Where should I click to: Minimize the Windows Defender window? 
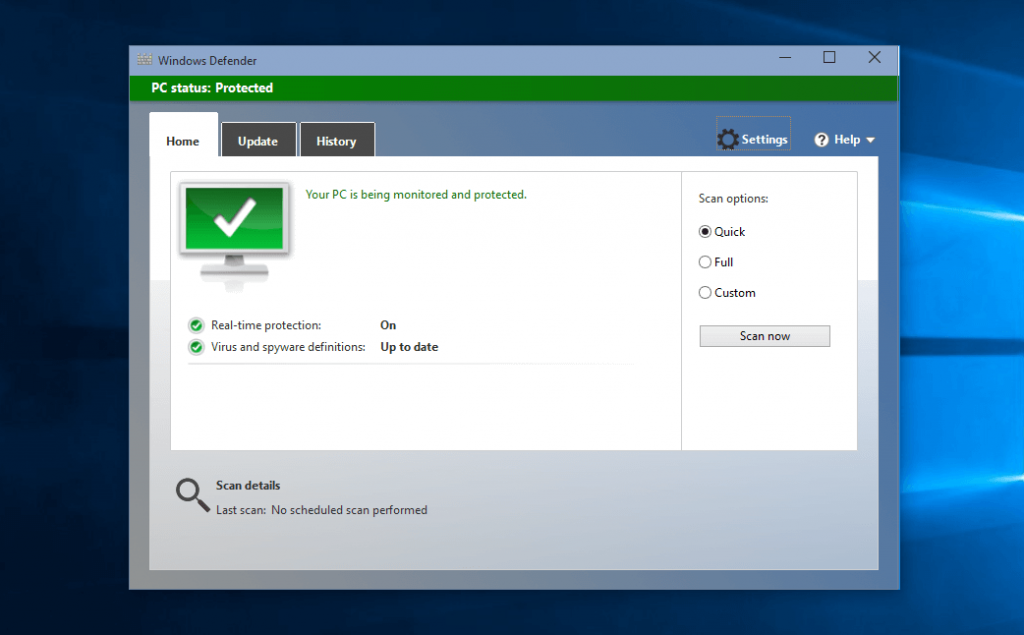click(x=784, y=58)
